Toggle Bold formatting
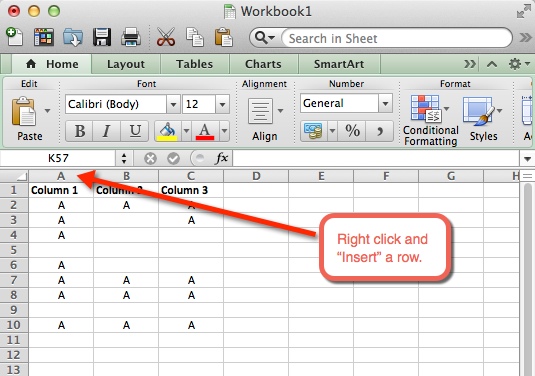The height and width of the screenshot is (376, 535). tap(80, 131)
